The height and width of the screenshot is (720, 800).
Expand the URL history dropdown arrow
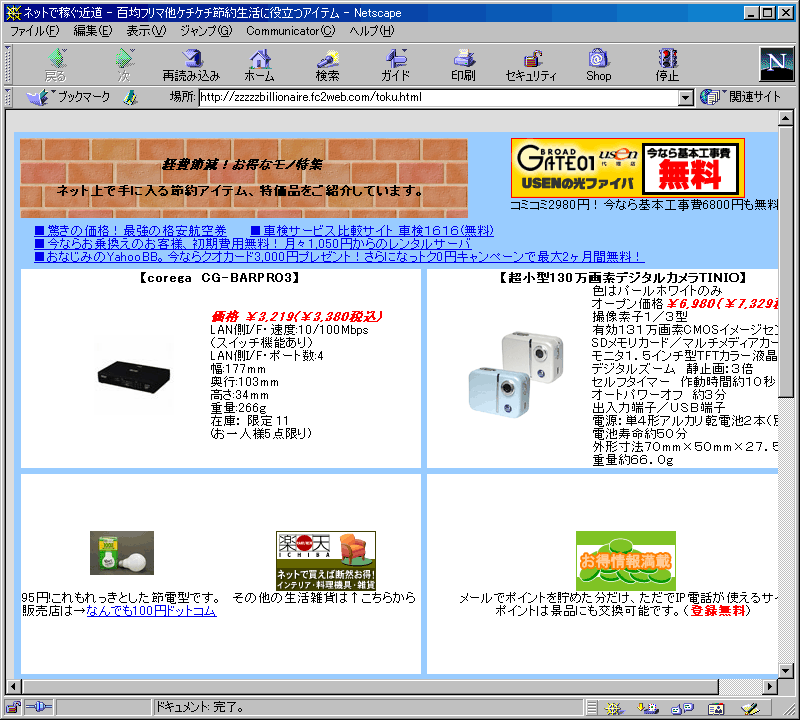click(686, 97)
